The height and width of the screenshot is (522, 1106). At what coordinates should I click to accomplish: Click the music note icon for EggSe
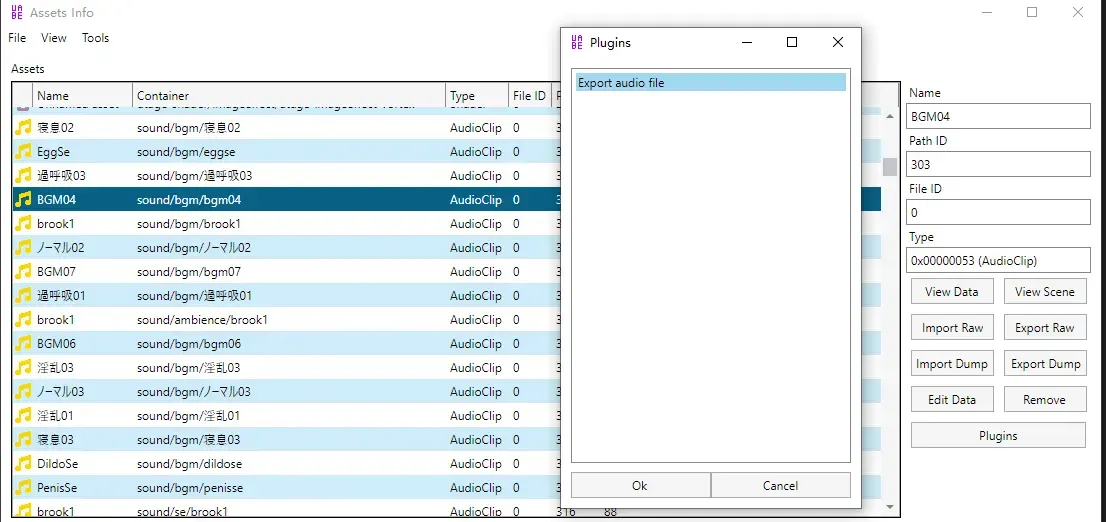(24, 152)
